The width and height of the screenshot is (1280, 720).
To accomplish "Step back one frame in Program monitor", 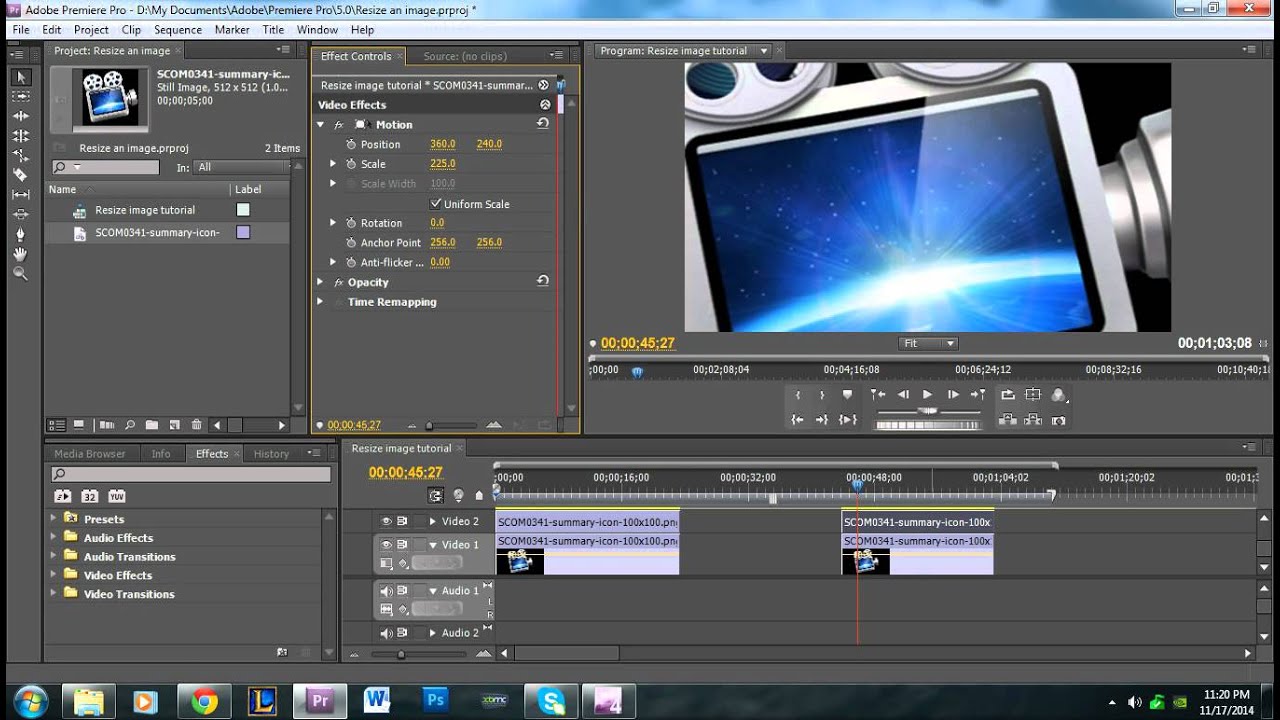I will (x=903, y=395).
